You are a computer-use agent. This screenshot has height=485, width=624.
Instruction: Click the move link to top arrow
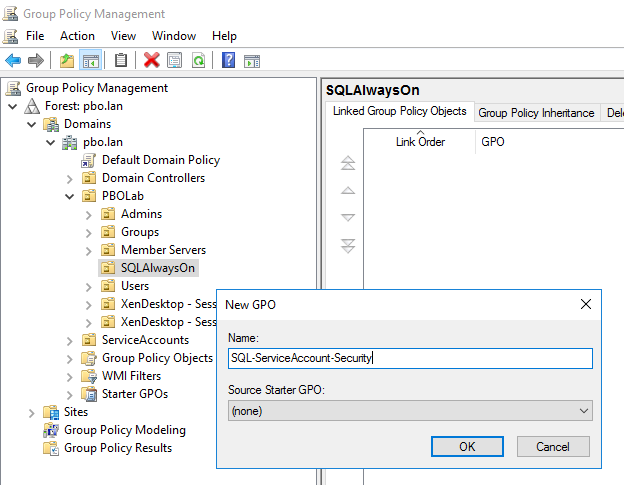[348, 163]
